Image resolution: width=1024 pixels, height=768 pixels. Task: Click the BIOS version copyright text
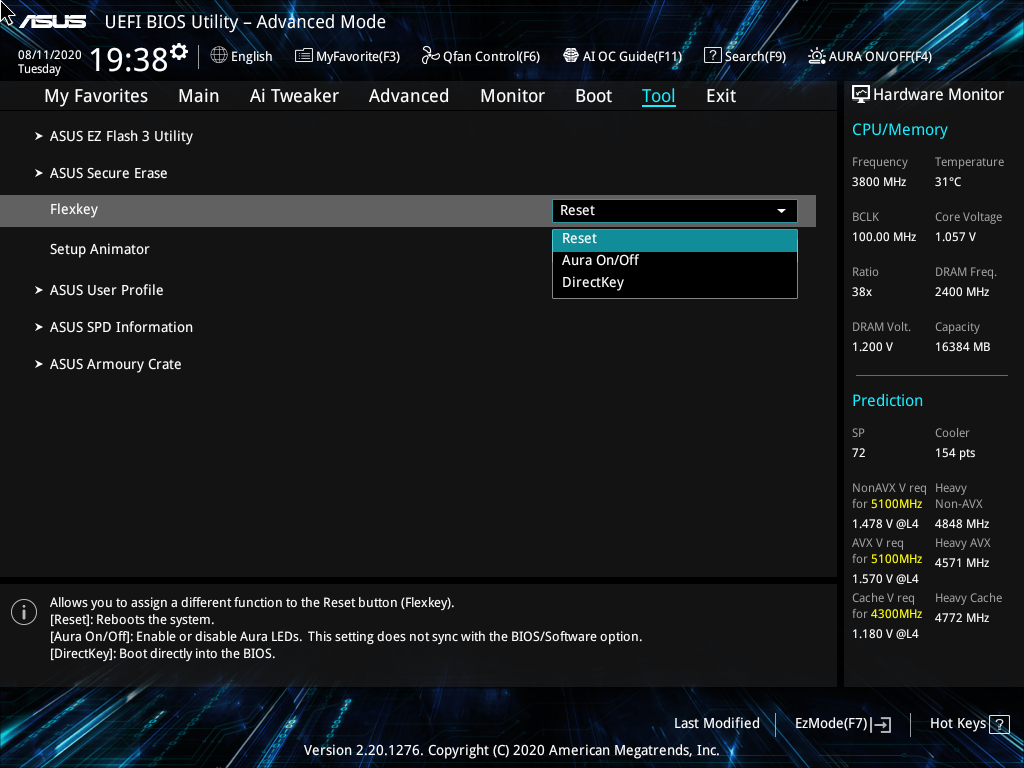[511, 750]
